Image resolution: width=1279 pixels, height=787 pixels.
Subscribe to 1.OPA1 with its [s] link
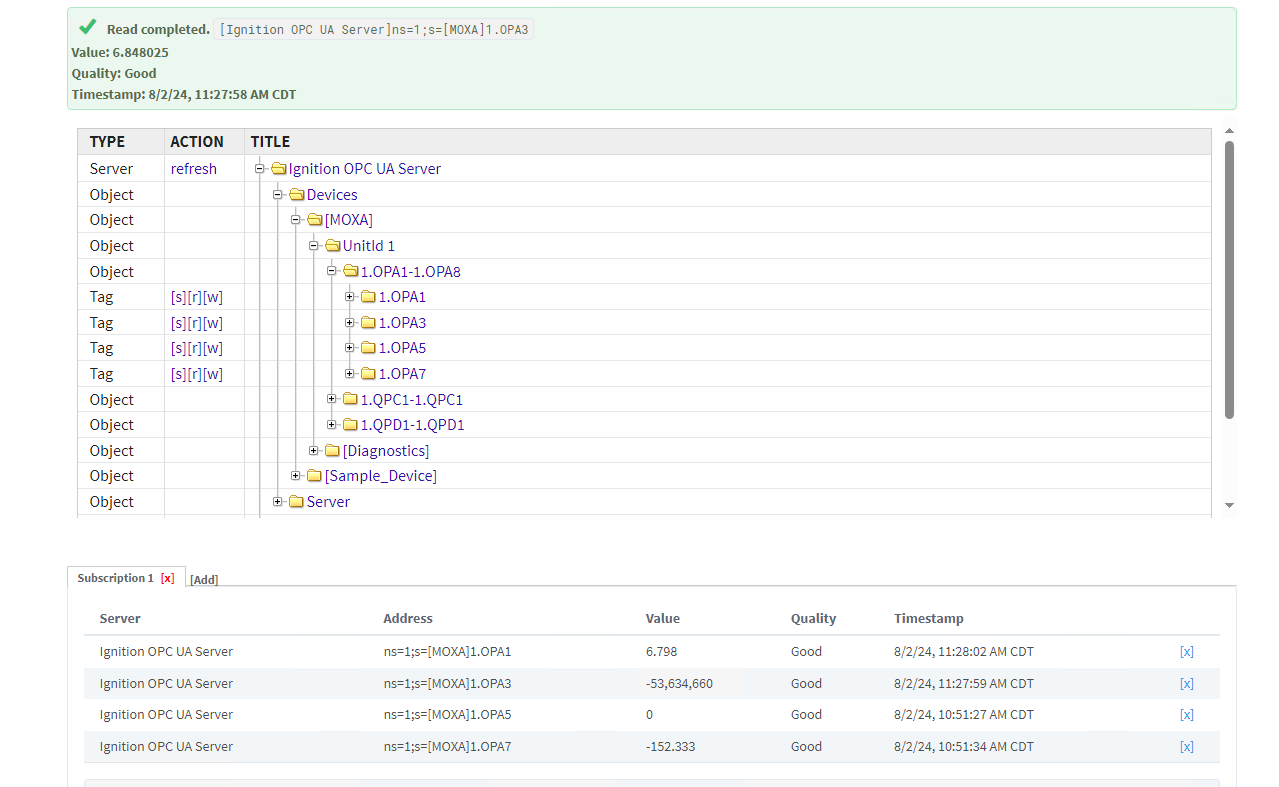178,297
